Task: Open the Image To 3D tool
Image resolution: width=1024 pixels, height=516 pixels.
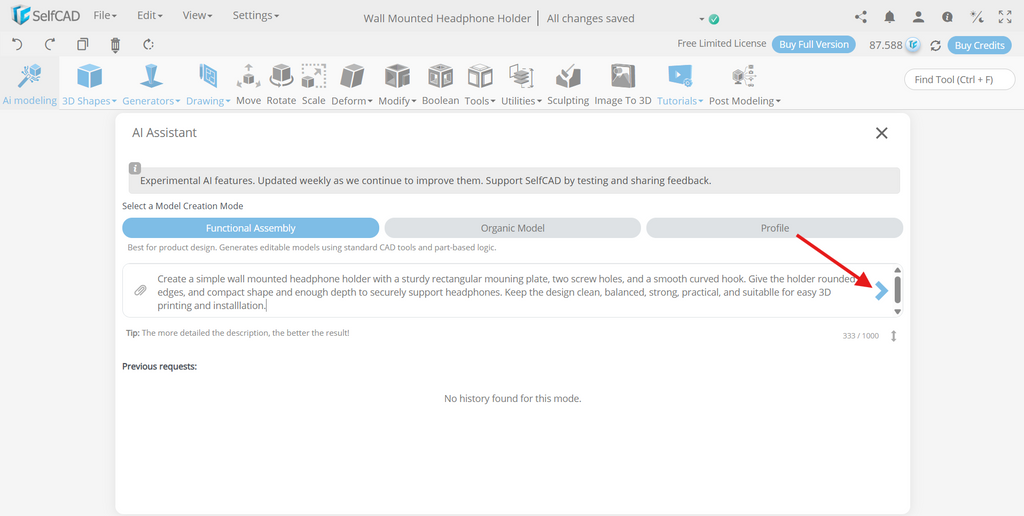Action: click(623, 84)
